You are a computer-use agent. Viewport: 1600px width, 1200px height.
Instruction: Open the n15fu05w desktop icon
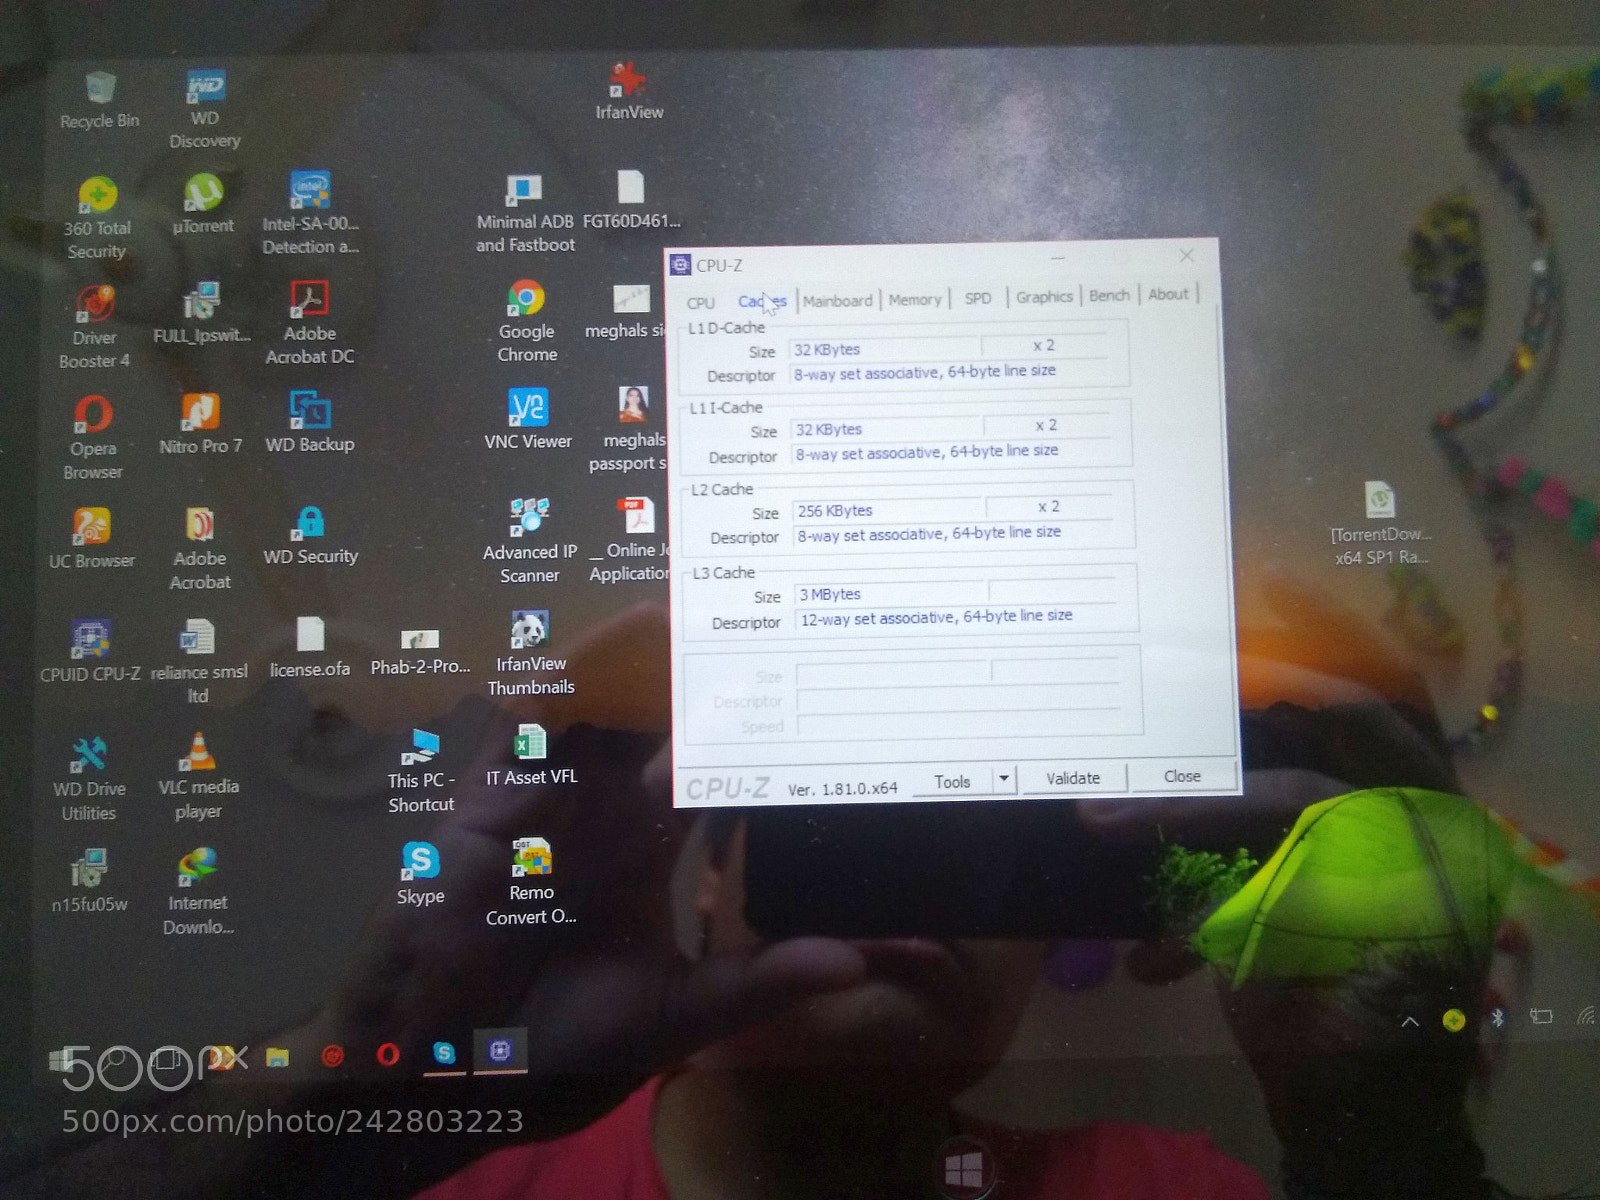[90, 881]
